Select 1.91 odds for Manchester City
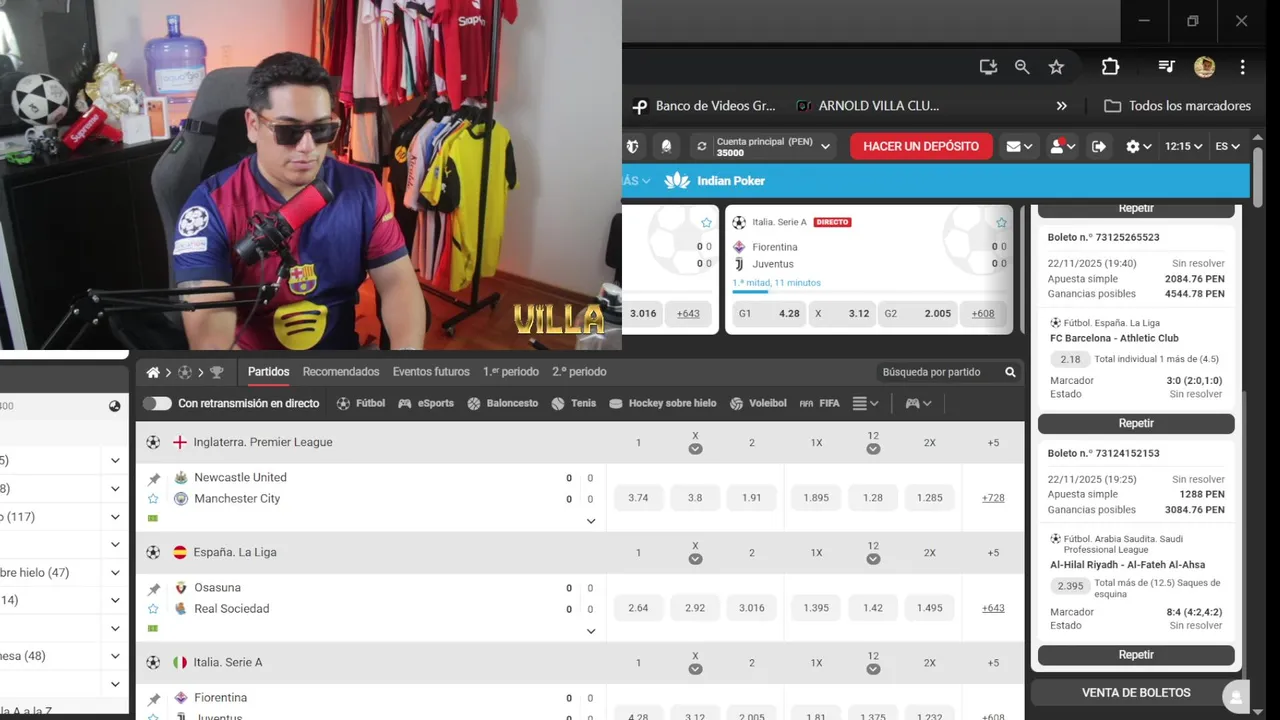 click(752, 498)
